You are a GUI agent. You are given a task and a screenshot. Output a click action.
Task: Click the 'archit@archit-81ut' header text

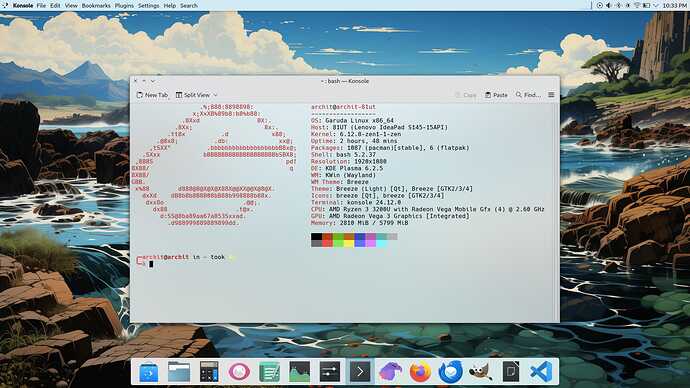click(343, 106)
